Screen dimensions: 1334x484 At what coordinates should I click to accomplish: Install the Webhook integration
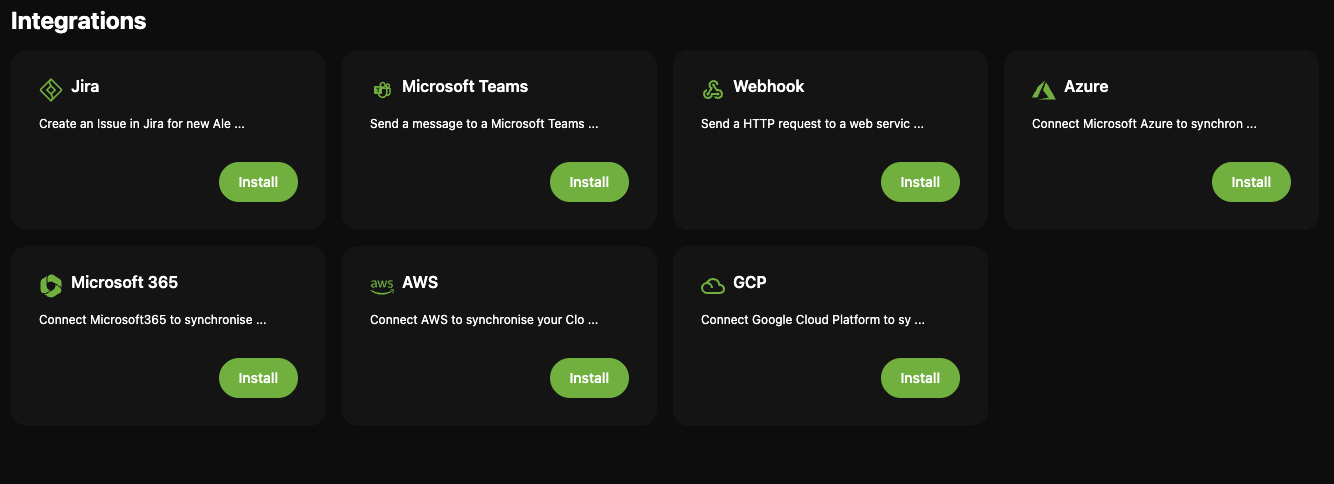point(920,182)
